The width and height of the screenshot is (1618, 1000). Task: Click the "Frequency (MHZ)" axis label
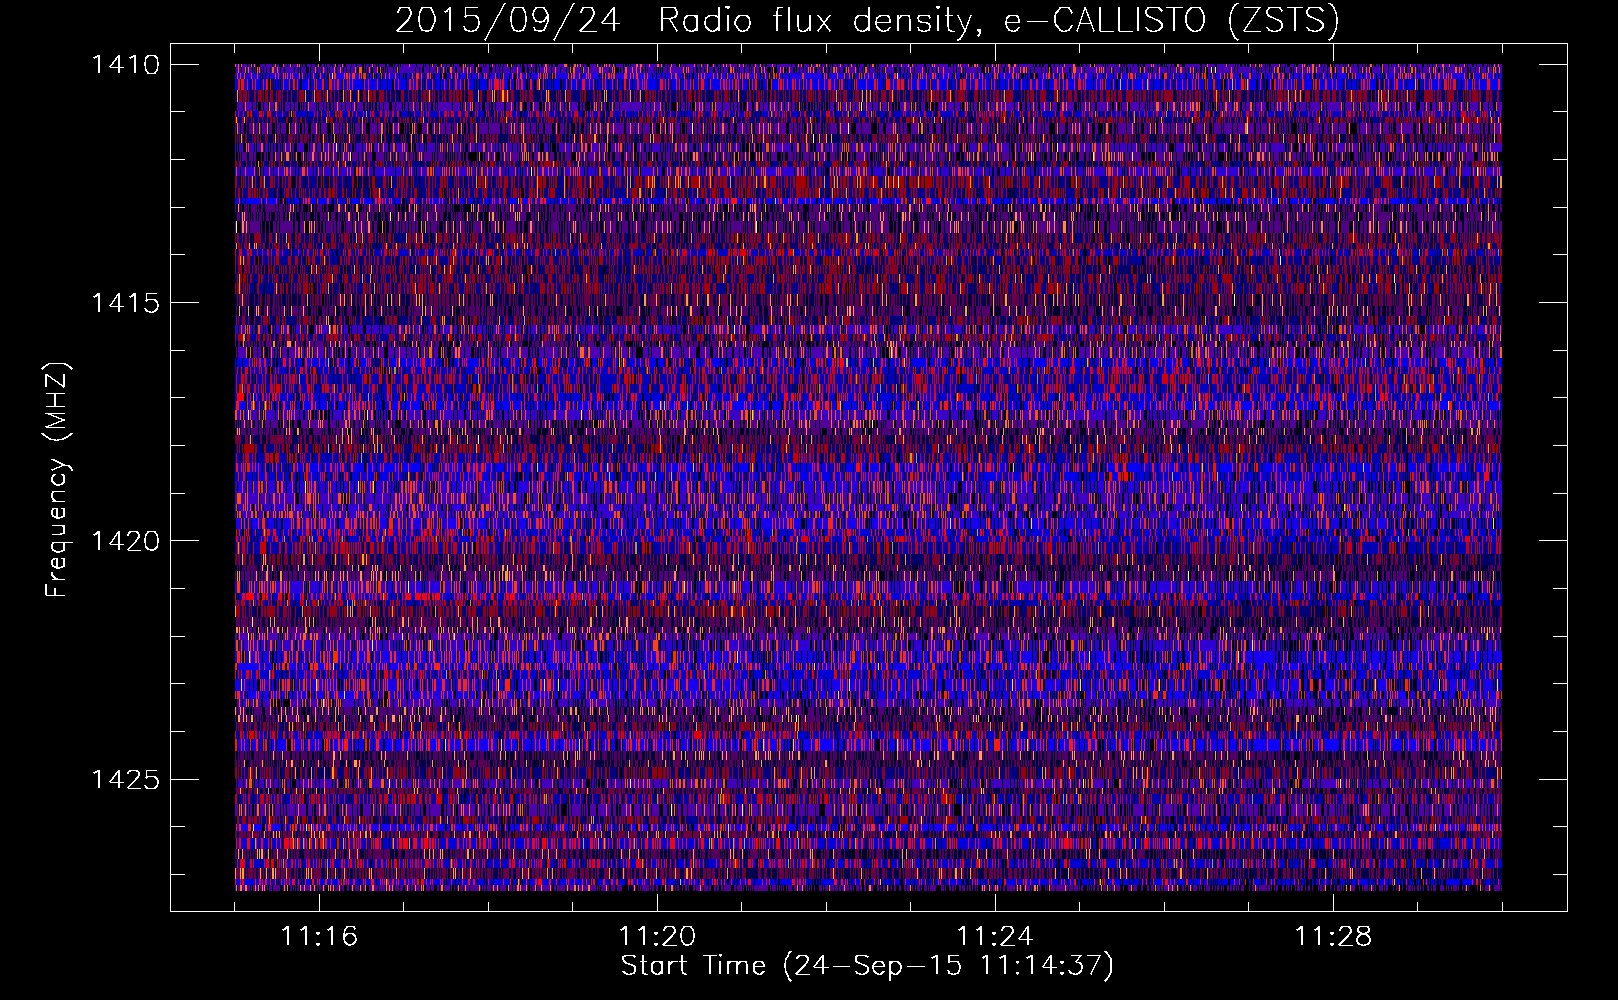[57, 480]
